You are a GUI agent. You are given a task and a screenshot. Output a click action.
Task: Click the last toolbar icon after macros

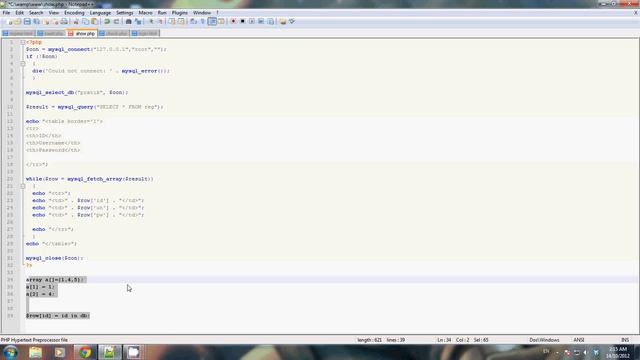292,21
